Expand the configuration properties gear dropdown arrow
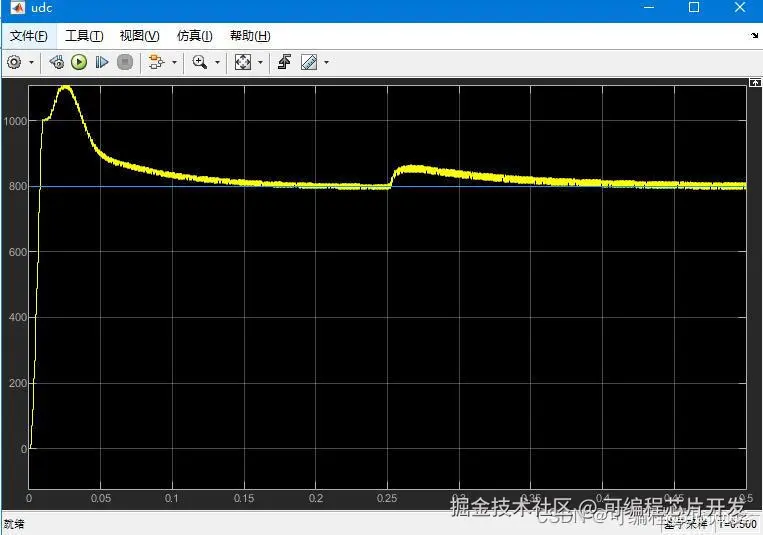Screen dimensions: 763x535 (32, 62)
